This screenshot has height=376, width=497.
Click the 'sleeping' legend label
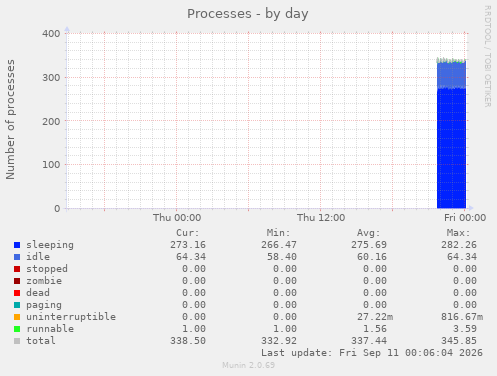(50, 245)
